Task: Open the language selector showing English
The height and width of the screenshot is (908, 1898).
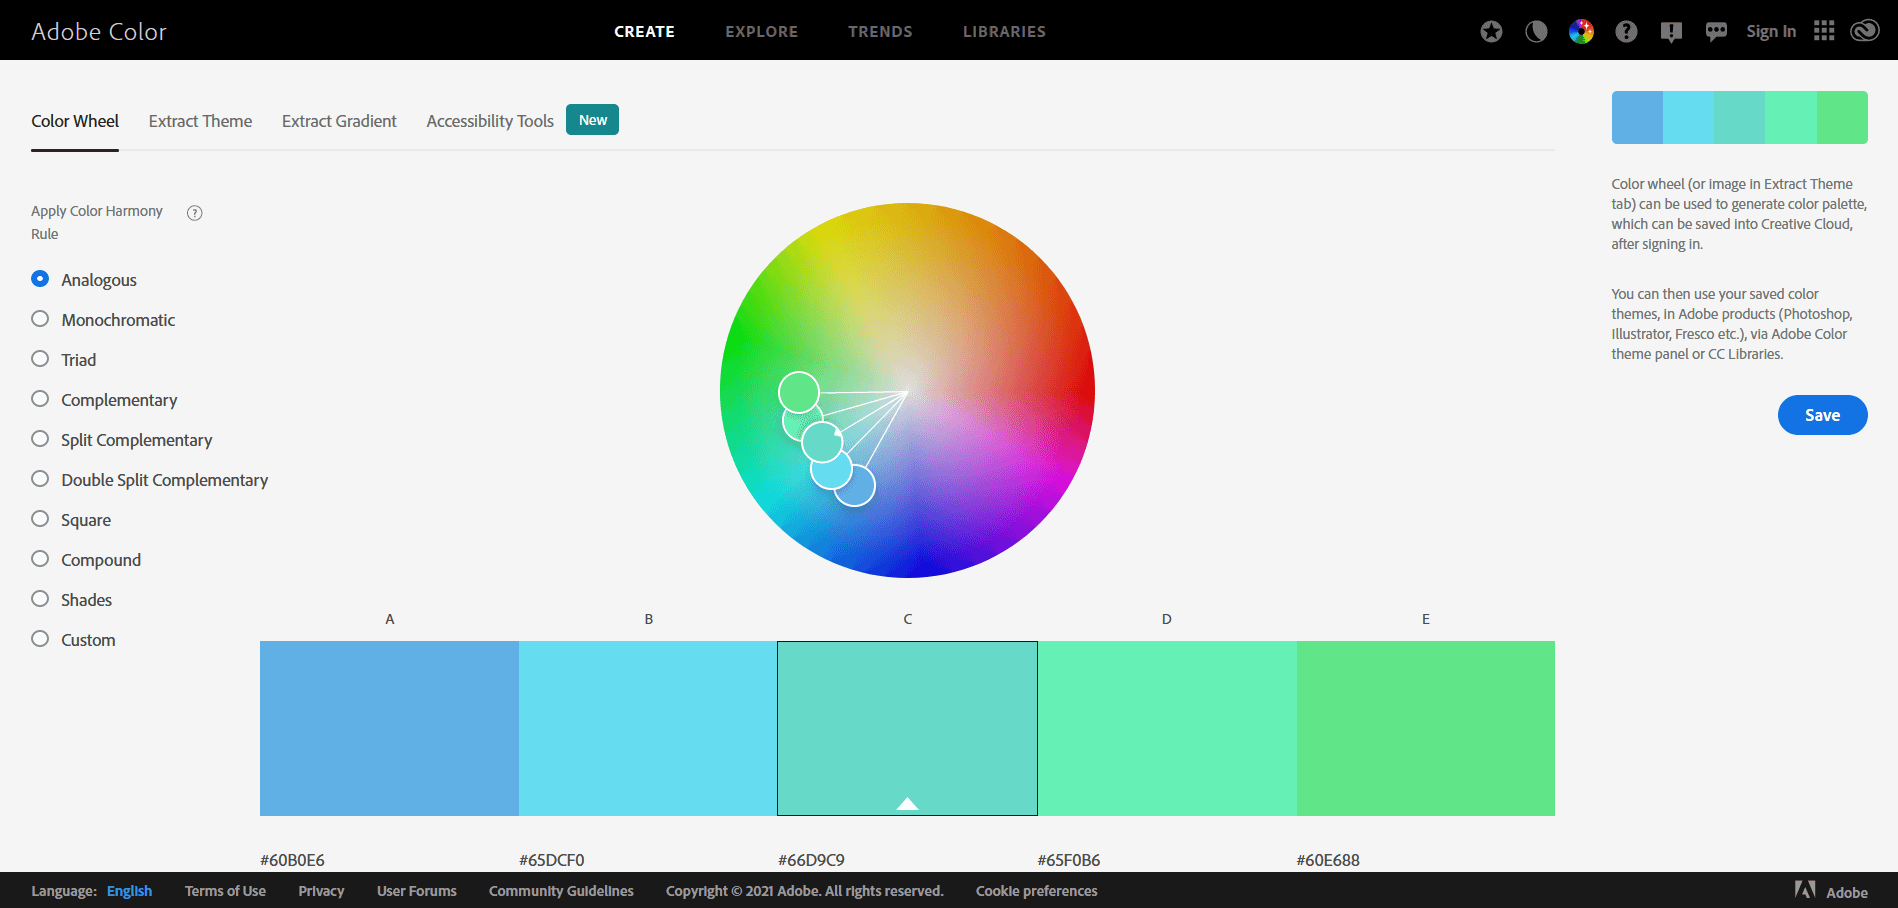Action: pos(129,891)
